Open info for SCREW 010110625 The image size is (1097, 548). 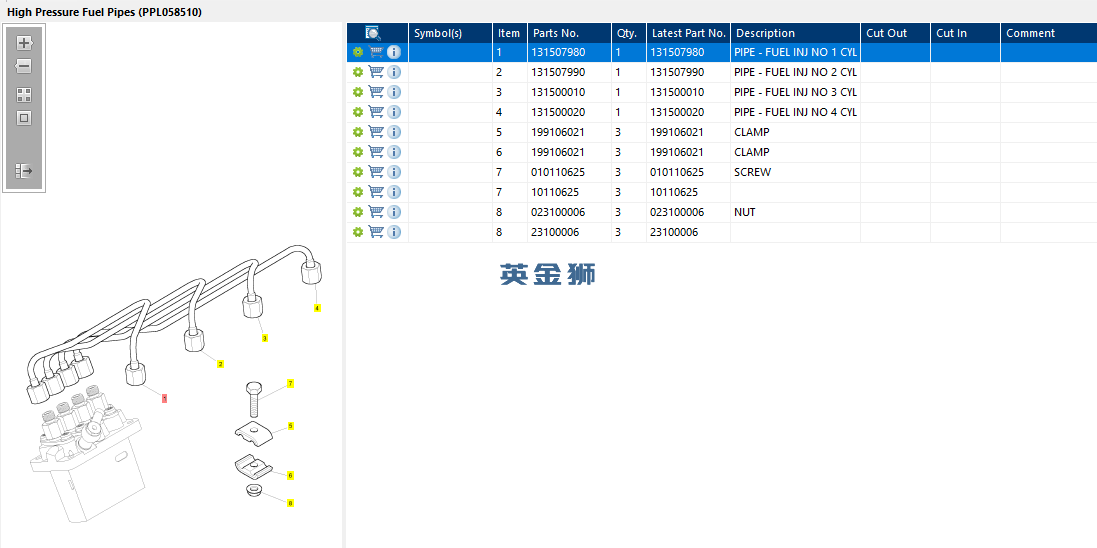[394, 171]
